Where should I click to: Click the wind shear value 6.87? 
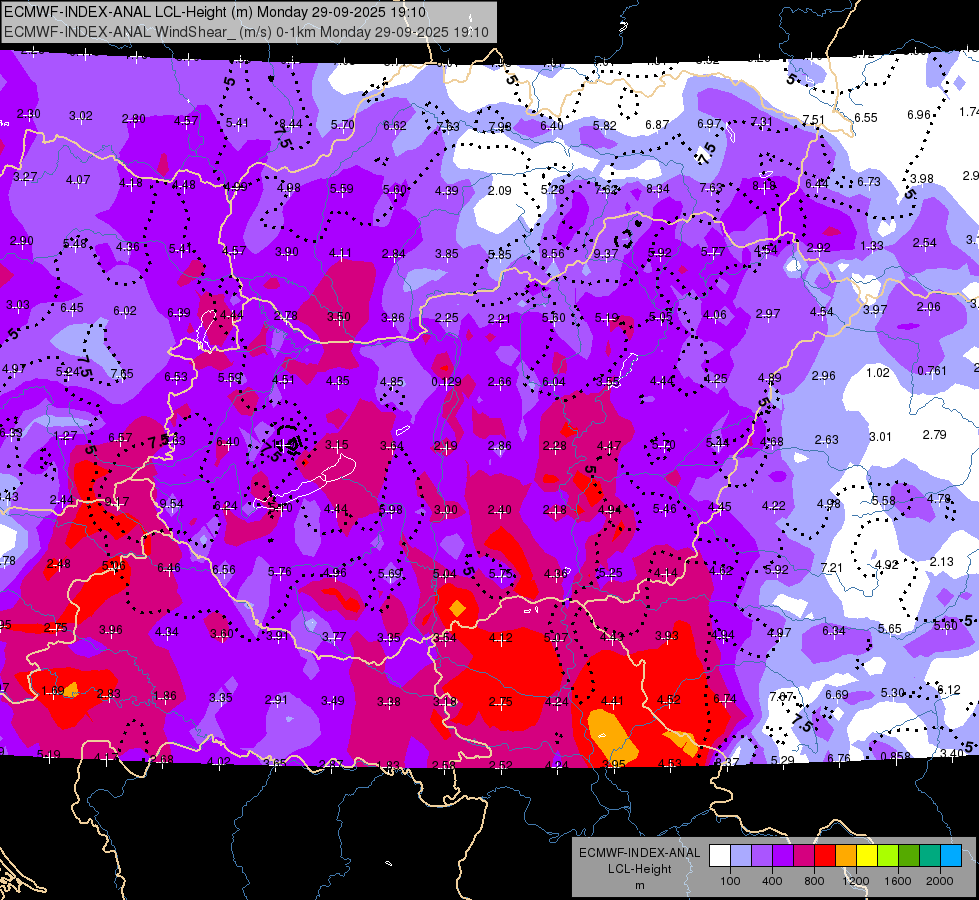pyautogui.click(x=657, y=125)
